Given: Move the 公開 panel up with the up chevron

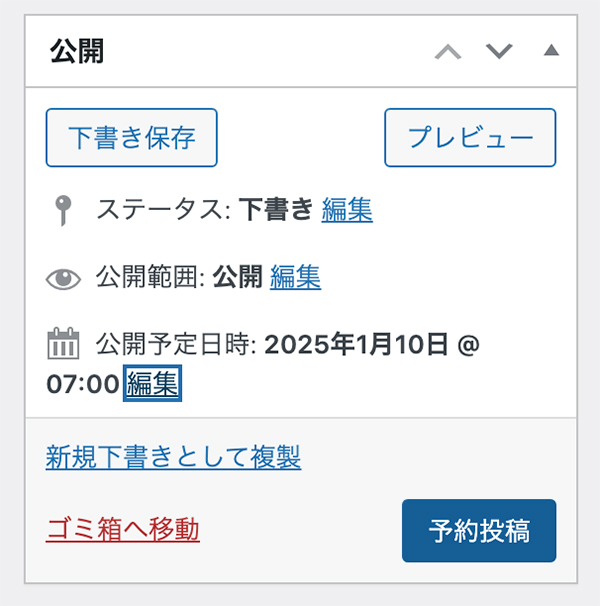Looking at the screenshot, I should point(448,51).
